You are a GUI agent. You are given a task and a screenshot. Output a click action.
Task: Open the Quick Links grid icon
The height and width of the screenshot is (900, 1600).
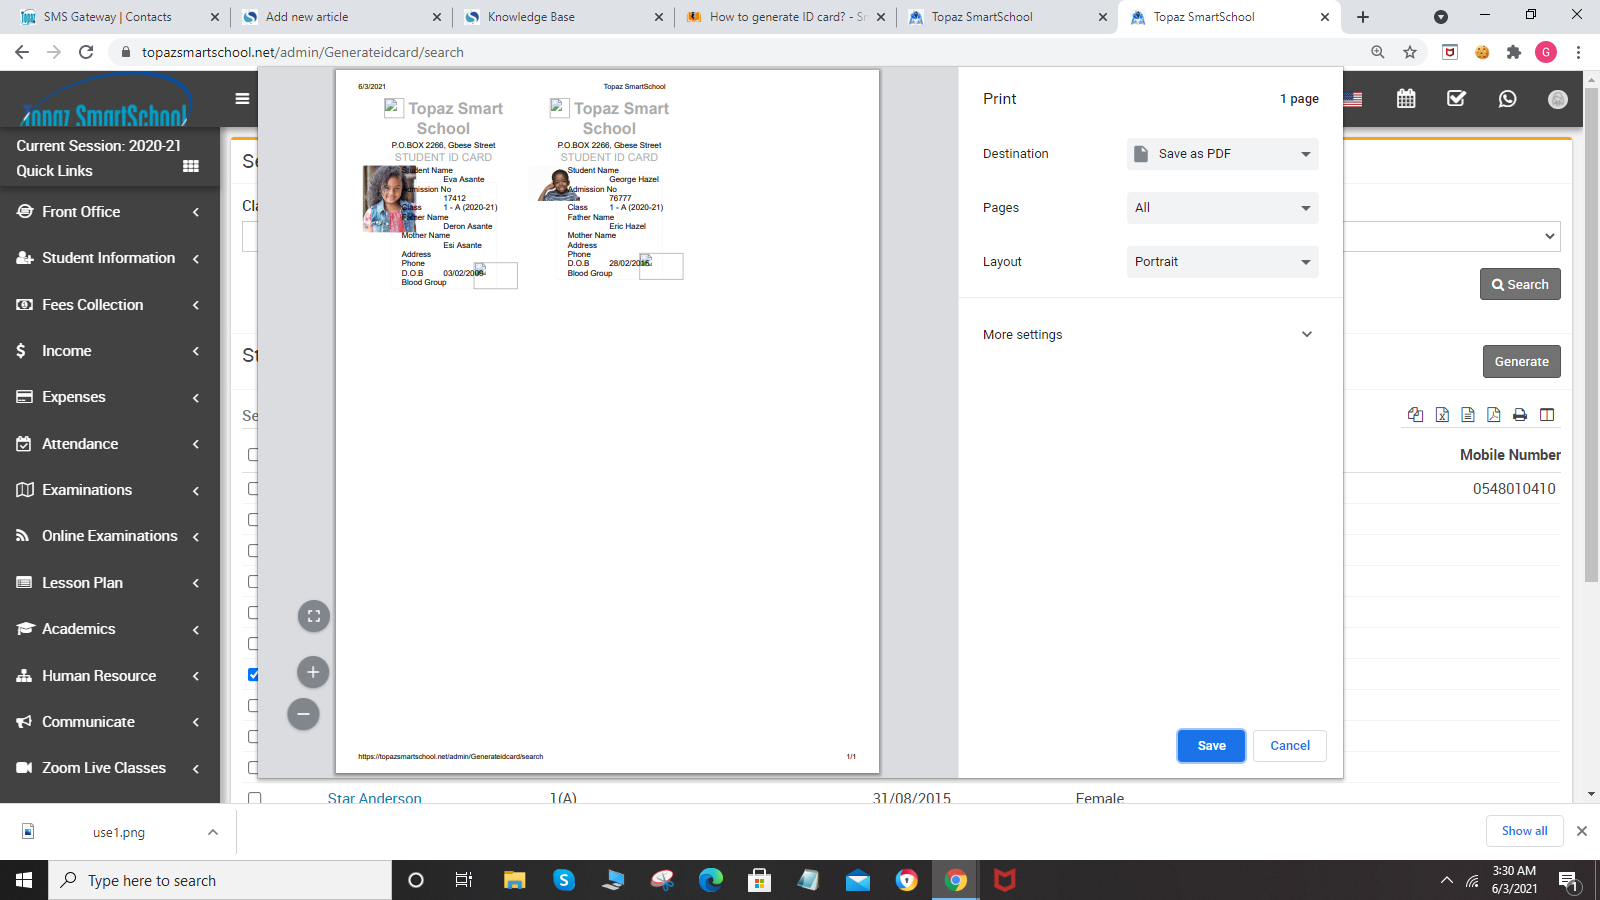[191, 166]
